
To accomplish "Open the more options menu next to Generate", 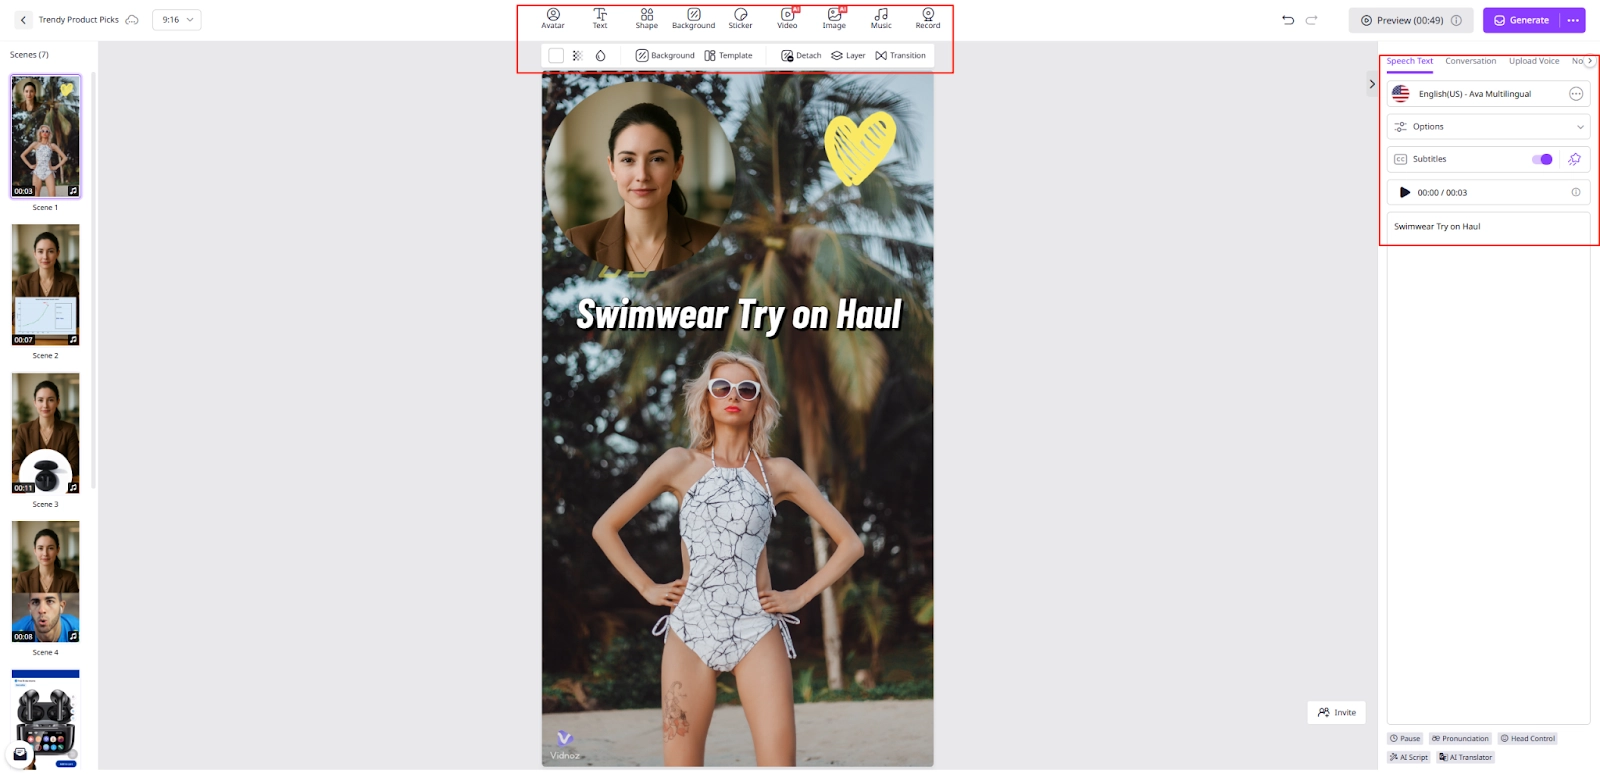I will (x=1573, y=20).
